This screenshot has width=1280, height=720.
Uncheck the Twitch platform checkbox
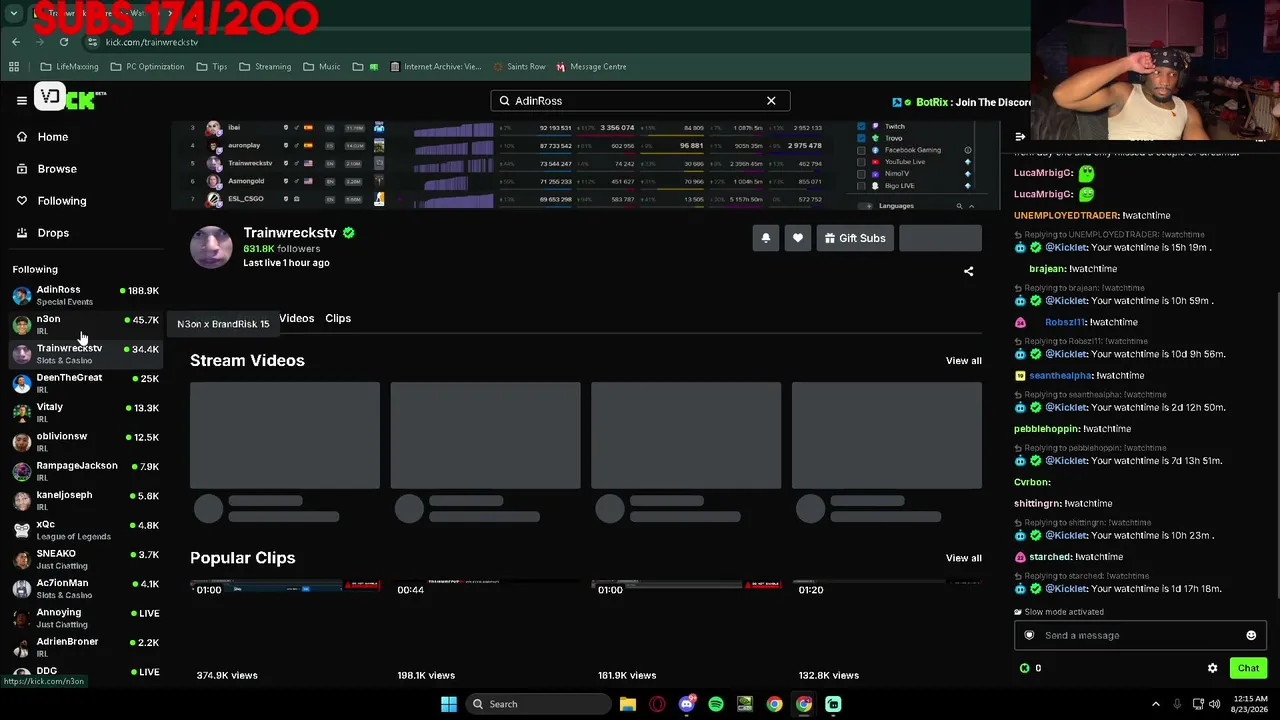pyautogui.click(x=862, y=126)
